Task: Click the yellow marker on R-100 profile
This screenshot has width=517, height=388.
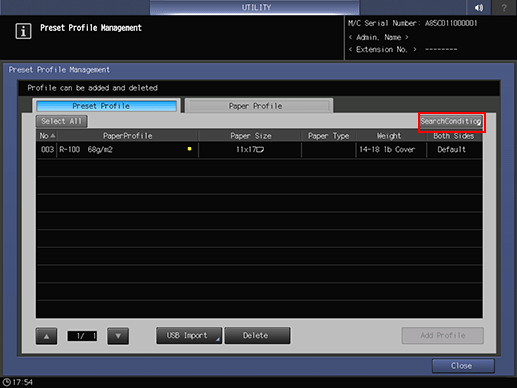Action: (x=189, y=149)
